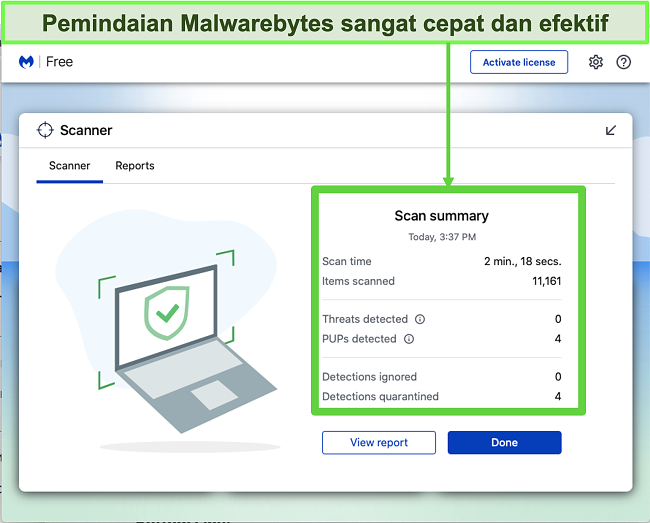Switch to the Scanner tab

pos(70,166)
